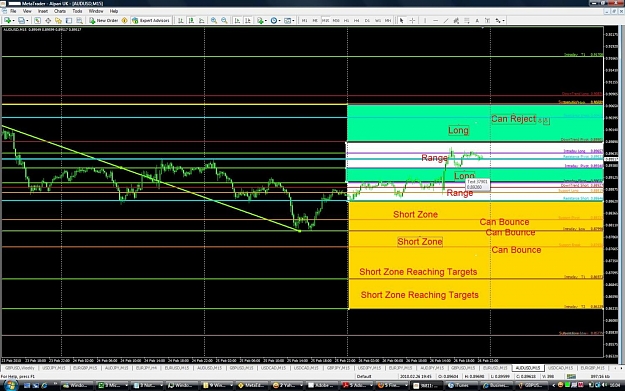Select the Text tool (letter A)
Viewport: 625px width, 391px height.
[x=477, y=20]
